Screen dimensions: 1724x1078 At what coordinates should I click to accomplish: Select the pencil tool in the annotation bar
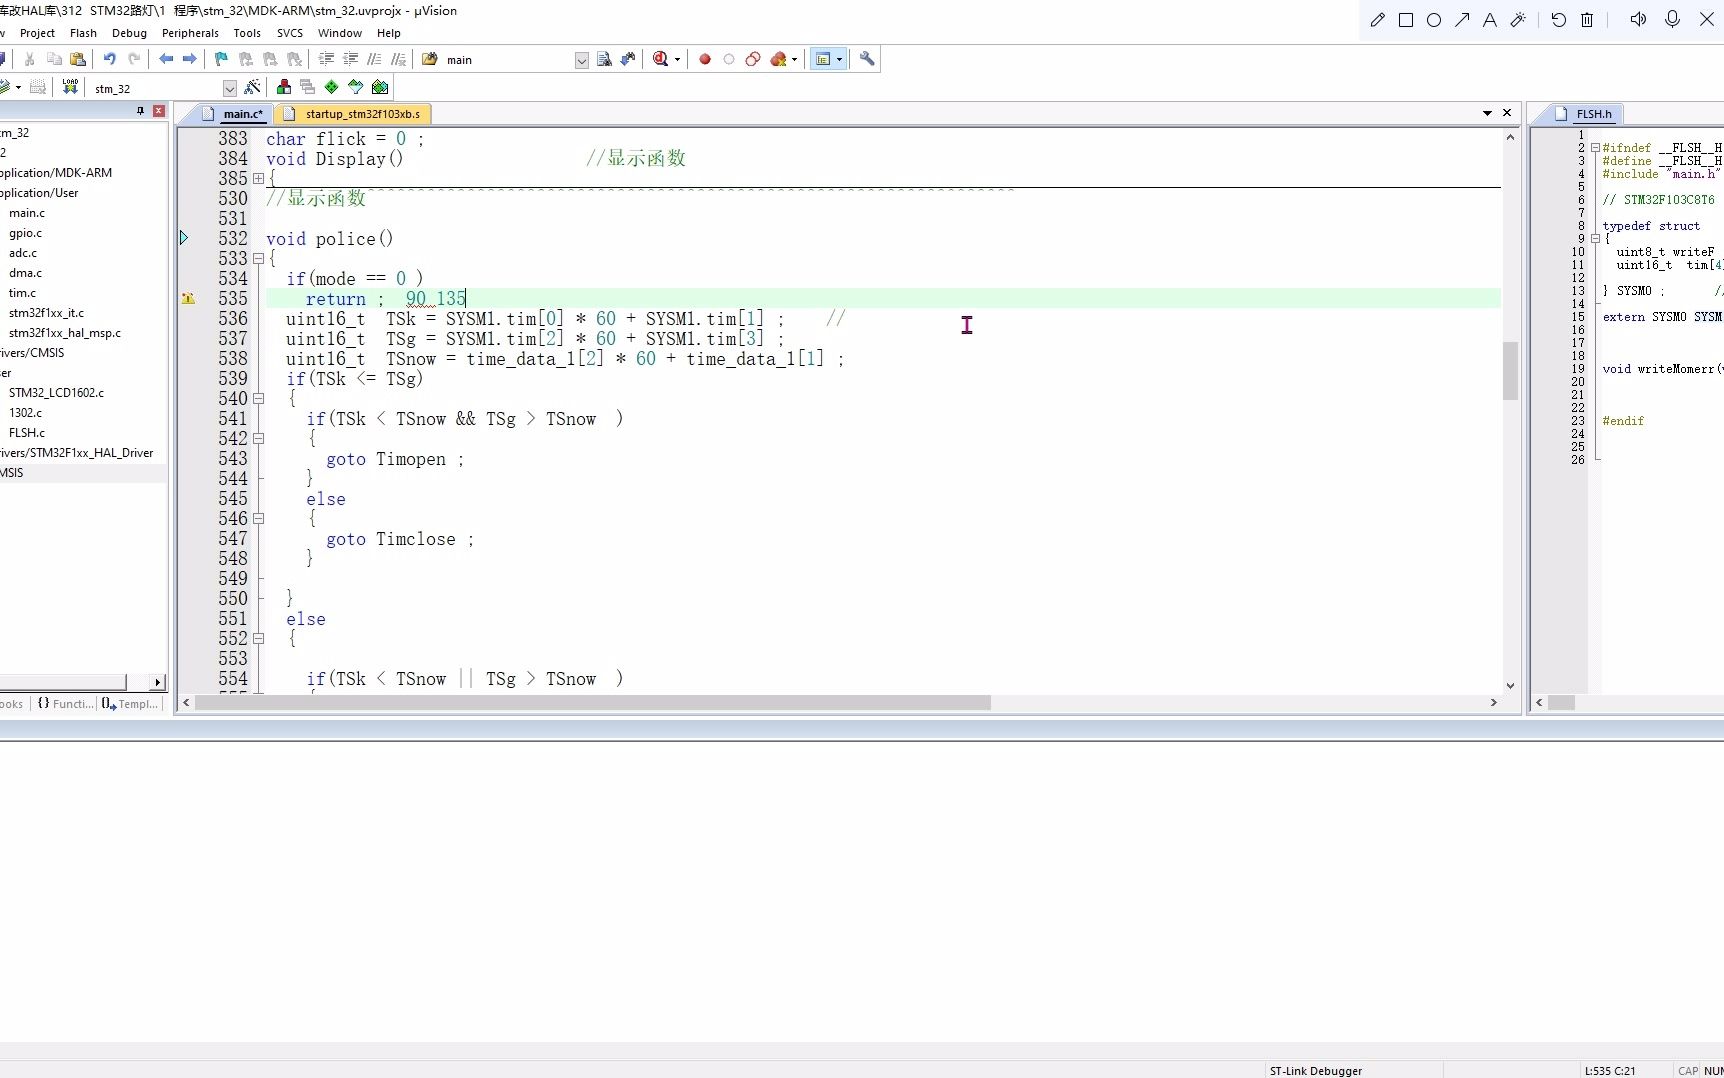[1378, 20]
